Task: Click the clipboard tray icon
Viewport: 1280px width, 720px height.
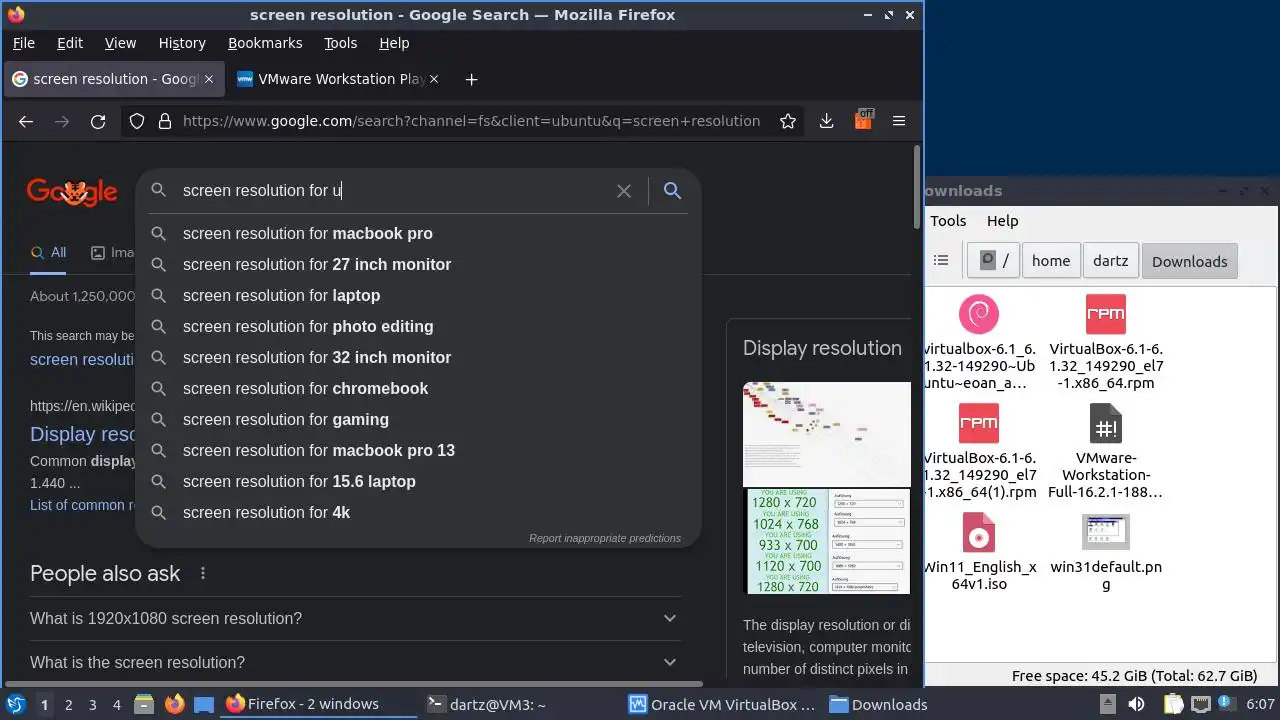Action: coord(1172,704)
